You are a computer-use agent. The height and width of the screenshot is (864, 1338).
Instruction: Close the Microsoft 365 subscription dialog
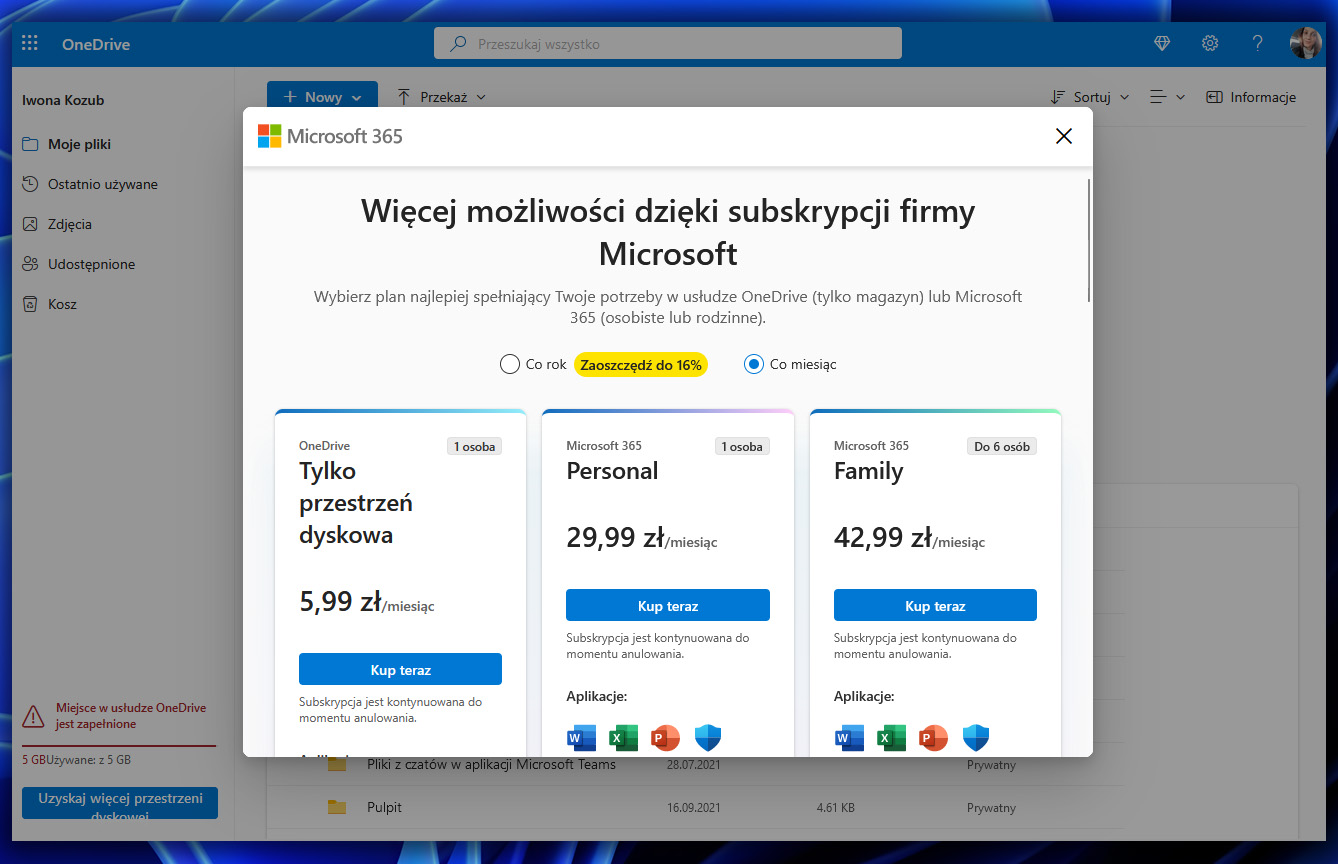(1064, 136)
